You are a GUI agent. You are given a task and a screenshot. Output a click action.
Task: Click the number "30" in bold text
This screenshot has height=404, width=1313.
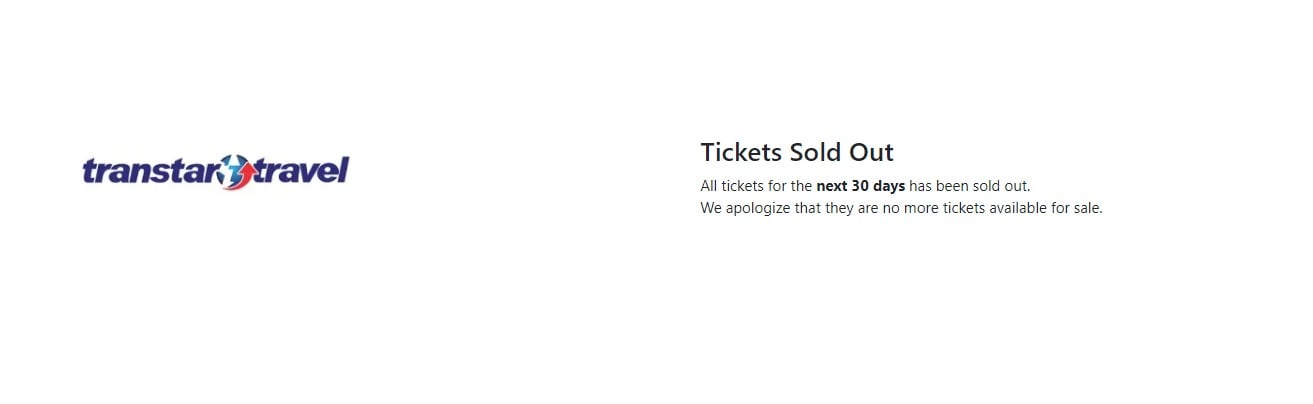(860, 186)
